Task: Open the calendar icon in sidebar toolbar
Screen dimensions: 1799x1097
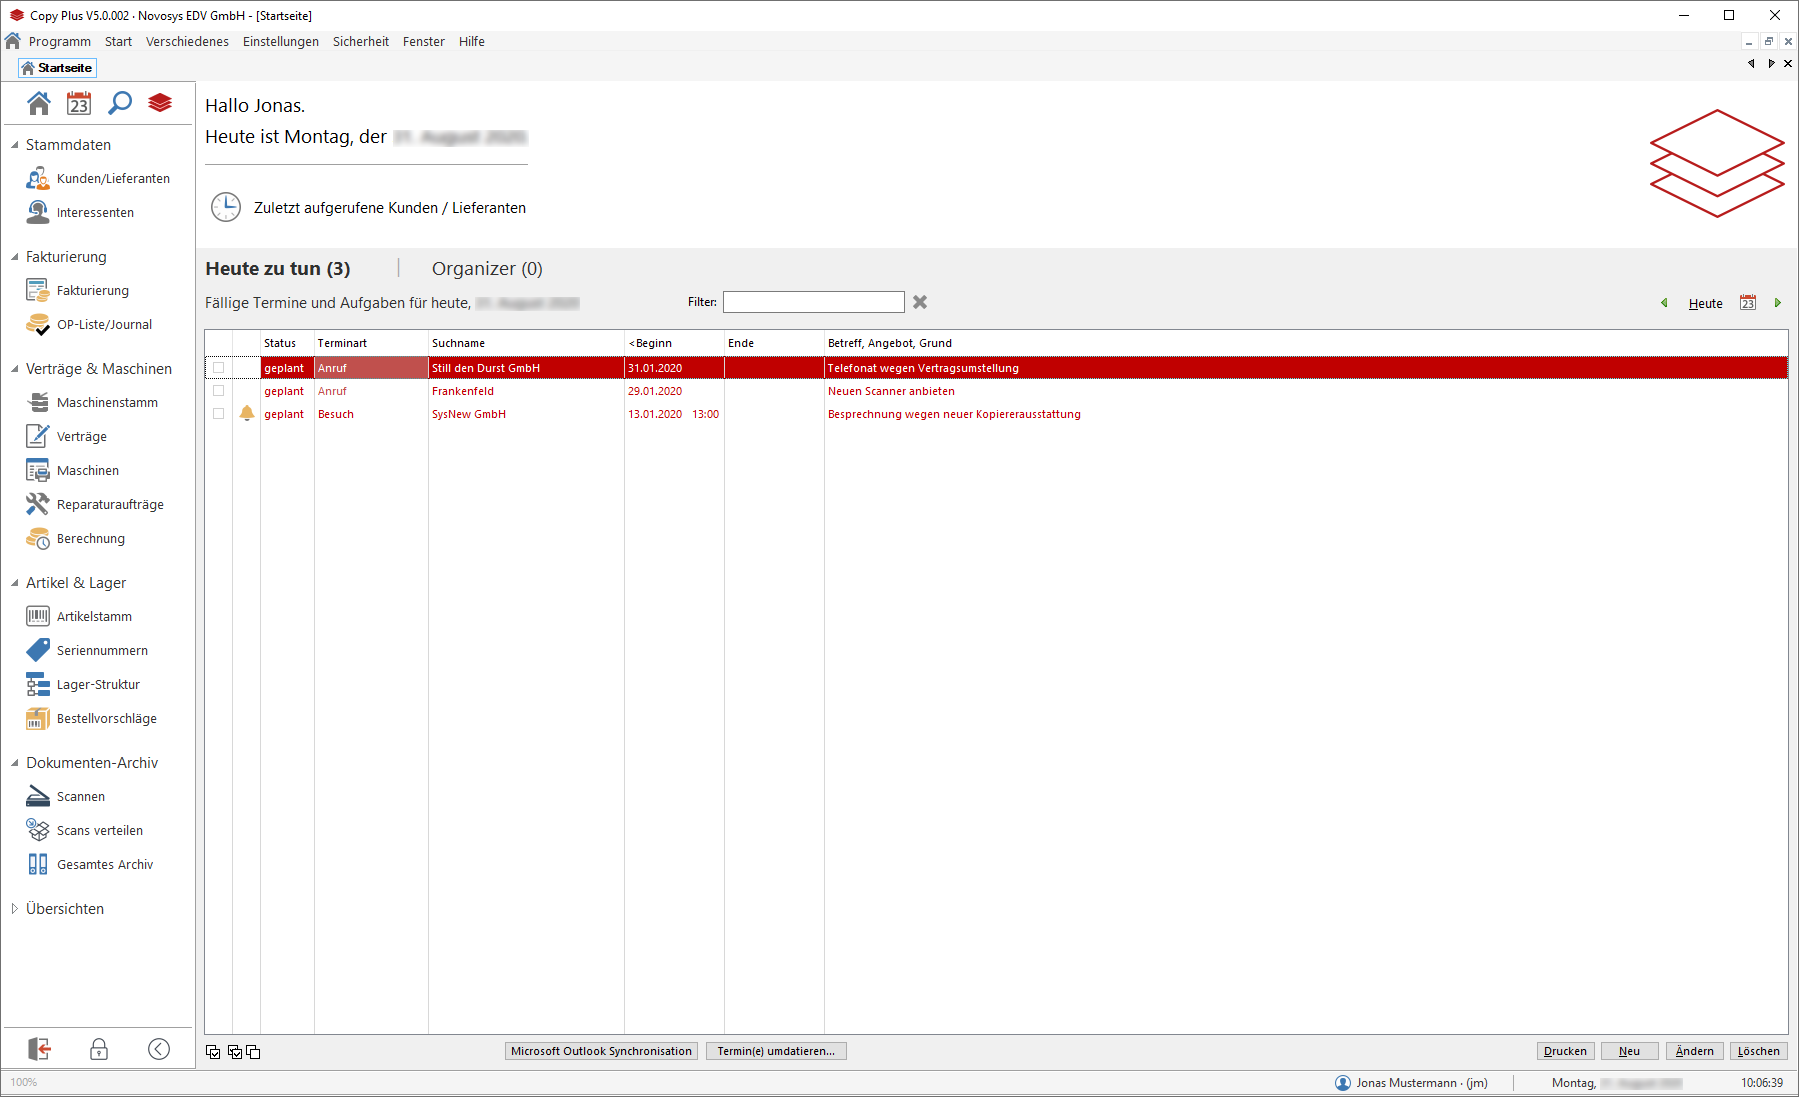Action: (79, 103)
